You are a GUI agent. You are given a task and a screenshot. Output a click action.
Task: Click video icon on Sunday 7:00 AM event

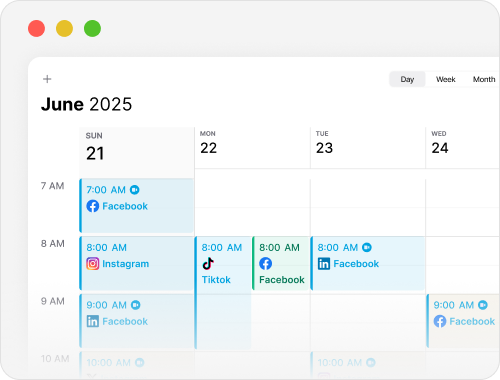point(135,190)
